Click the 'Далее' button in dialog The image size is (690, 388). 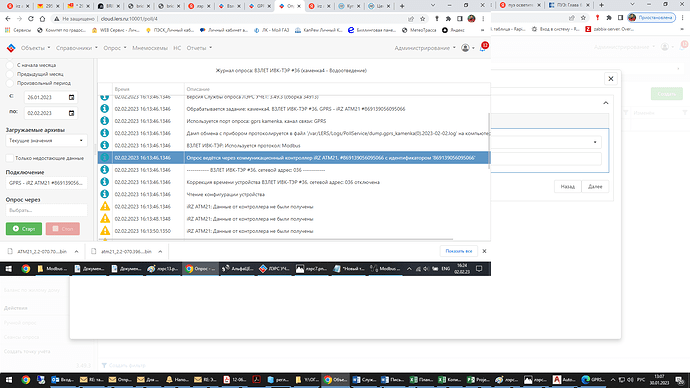(x=595, y=187)
